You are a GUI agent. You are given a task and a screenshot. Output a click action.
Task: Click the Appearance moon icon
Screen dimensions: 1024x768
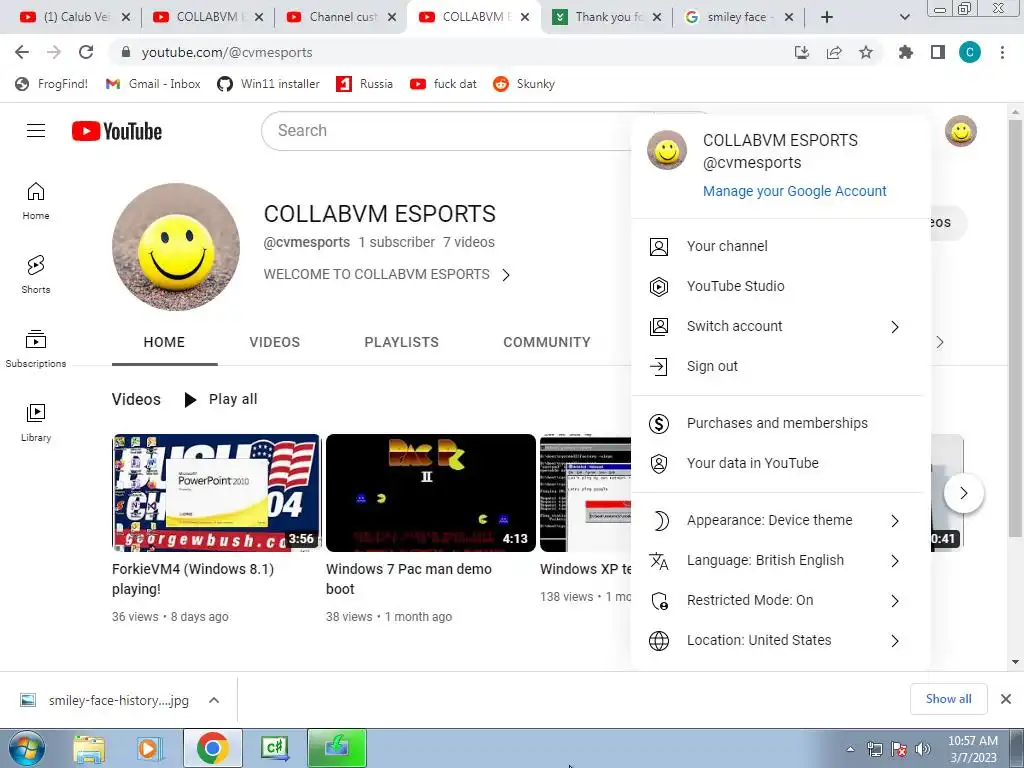pos(660,520)
